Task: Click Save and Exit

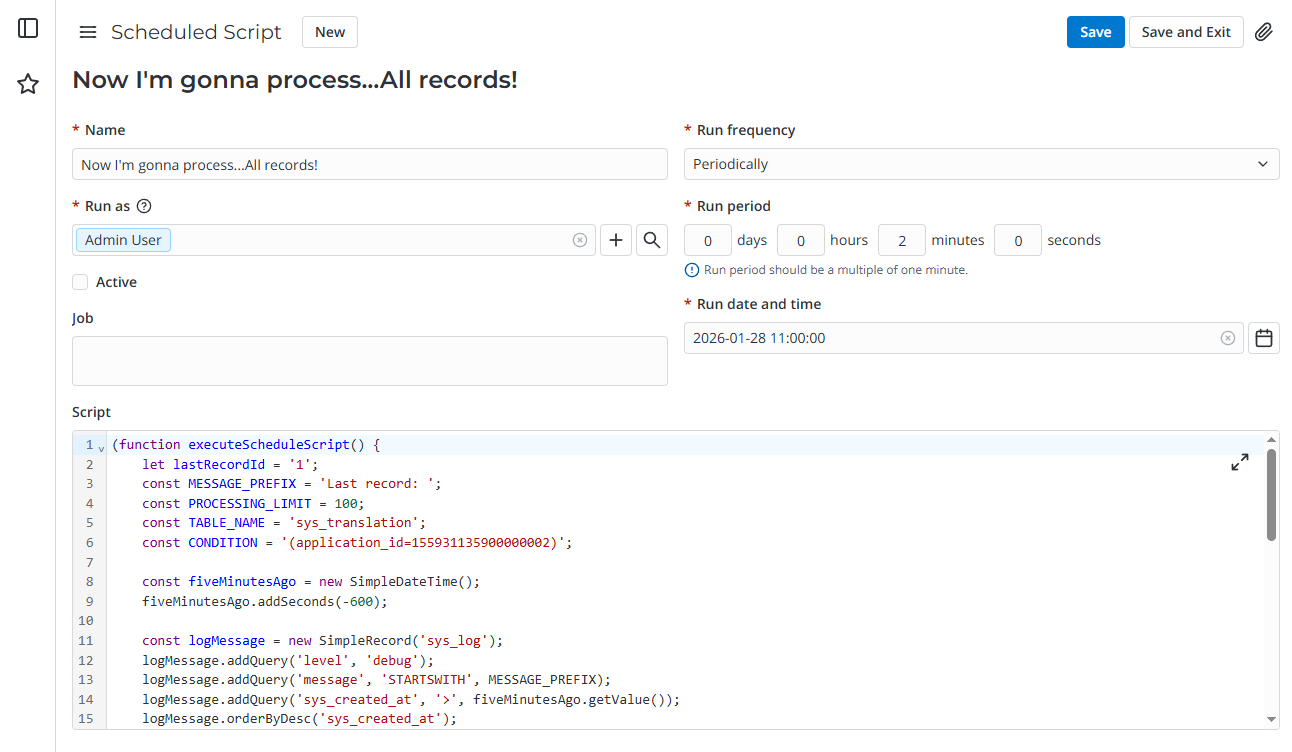Action: click(1186, 32)
